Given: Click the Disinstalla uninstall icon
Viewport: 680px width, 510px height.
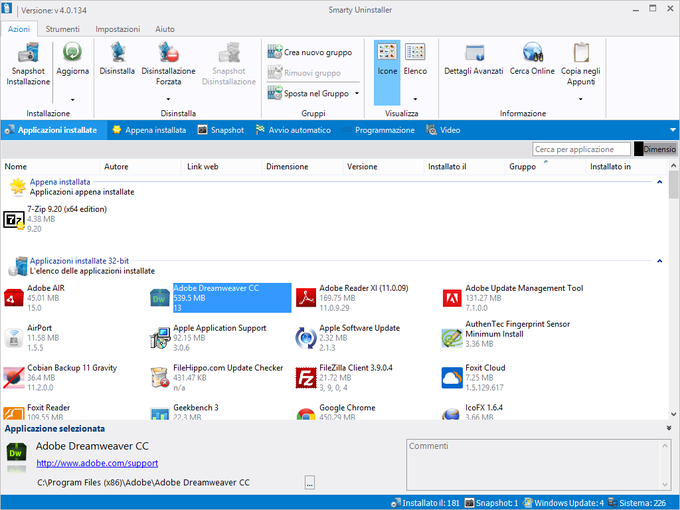Looking at the screenshot, I should pos(117,52).
